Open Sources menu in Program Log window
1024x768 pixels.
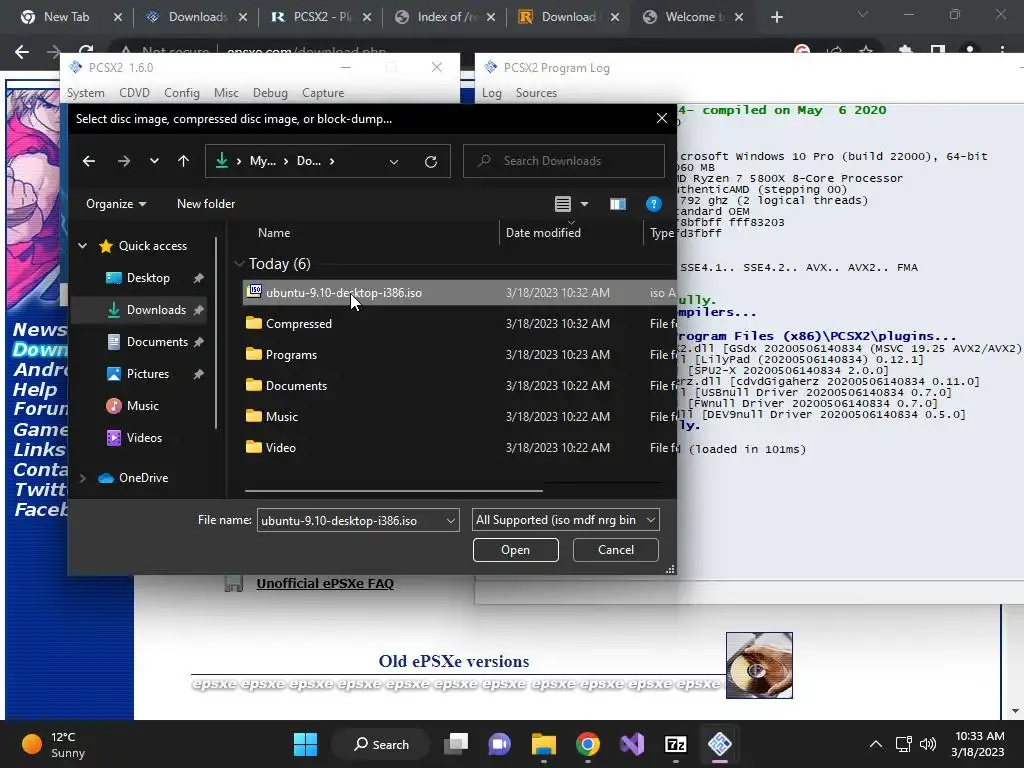[x=536, y=93]
